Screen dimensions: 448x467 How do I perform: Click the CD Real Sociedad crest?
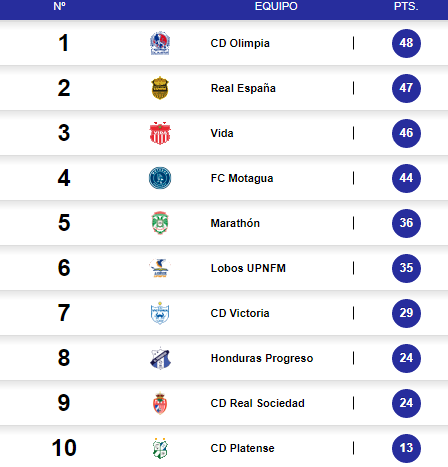pyautogui.click(x=160, y=403)
